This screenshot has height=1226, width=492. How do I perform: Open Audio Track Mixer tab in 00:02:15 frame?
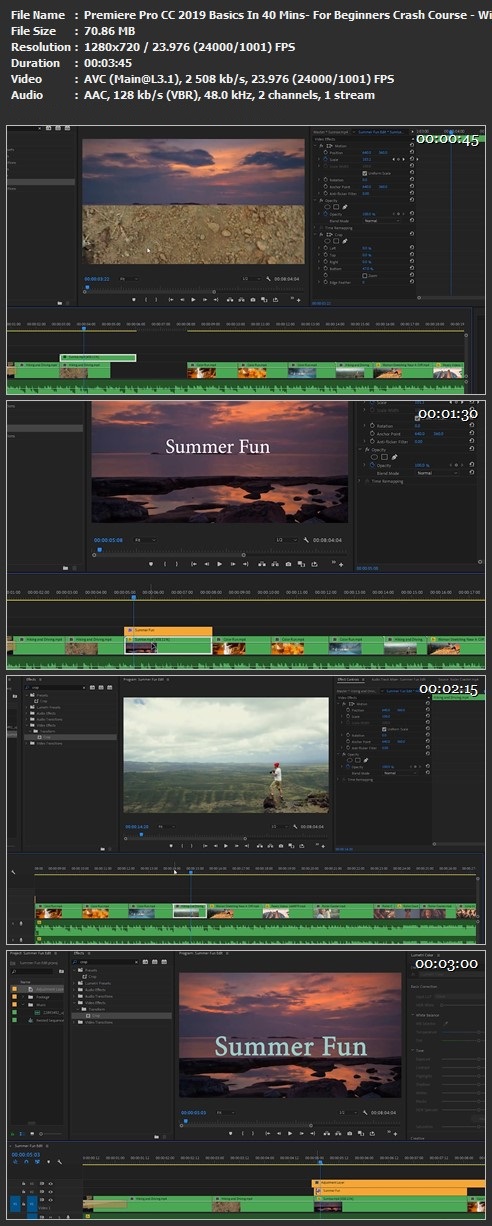pyautogui.click(x=399, y=679)
